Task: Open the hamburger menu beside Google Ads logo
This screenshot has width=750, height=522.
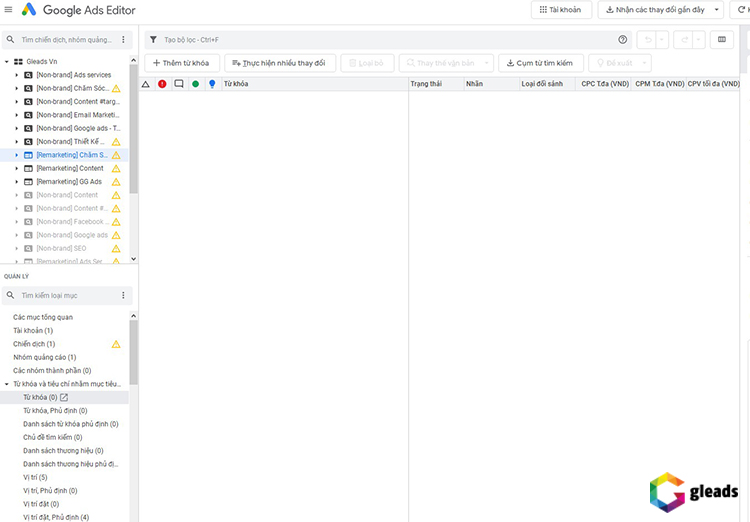Action: [9, 10]
